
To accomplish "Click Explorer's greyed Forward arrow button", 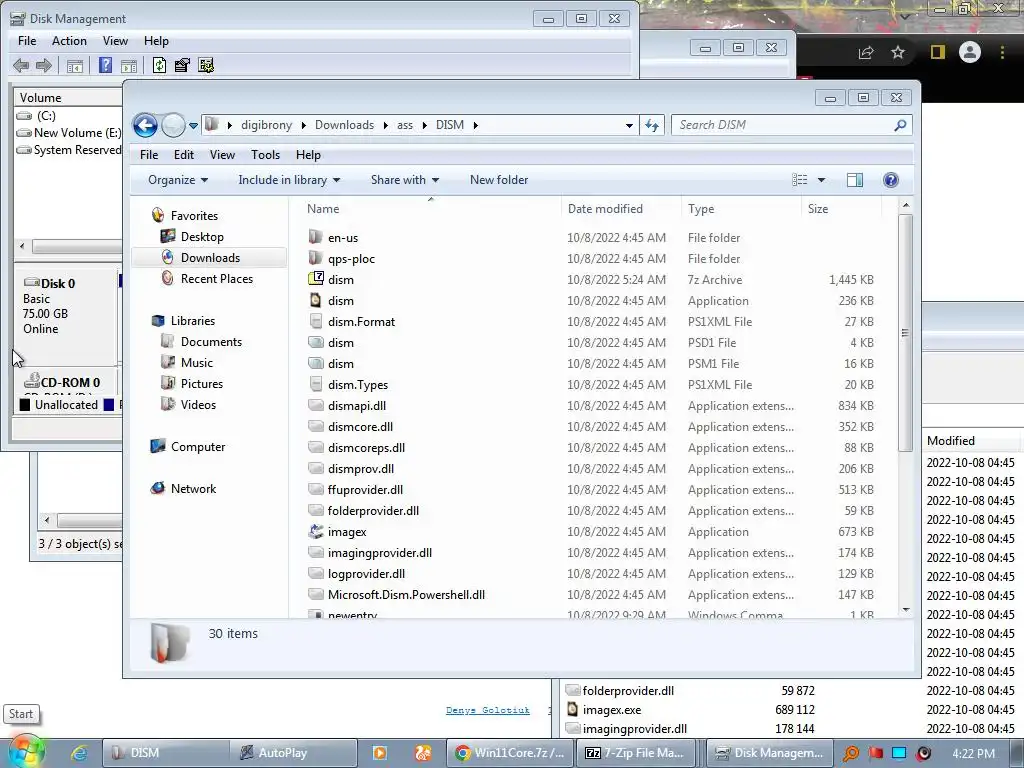I will pos(173,125).
